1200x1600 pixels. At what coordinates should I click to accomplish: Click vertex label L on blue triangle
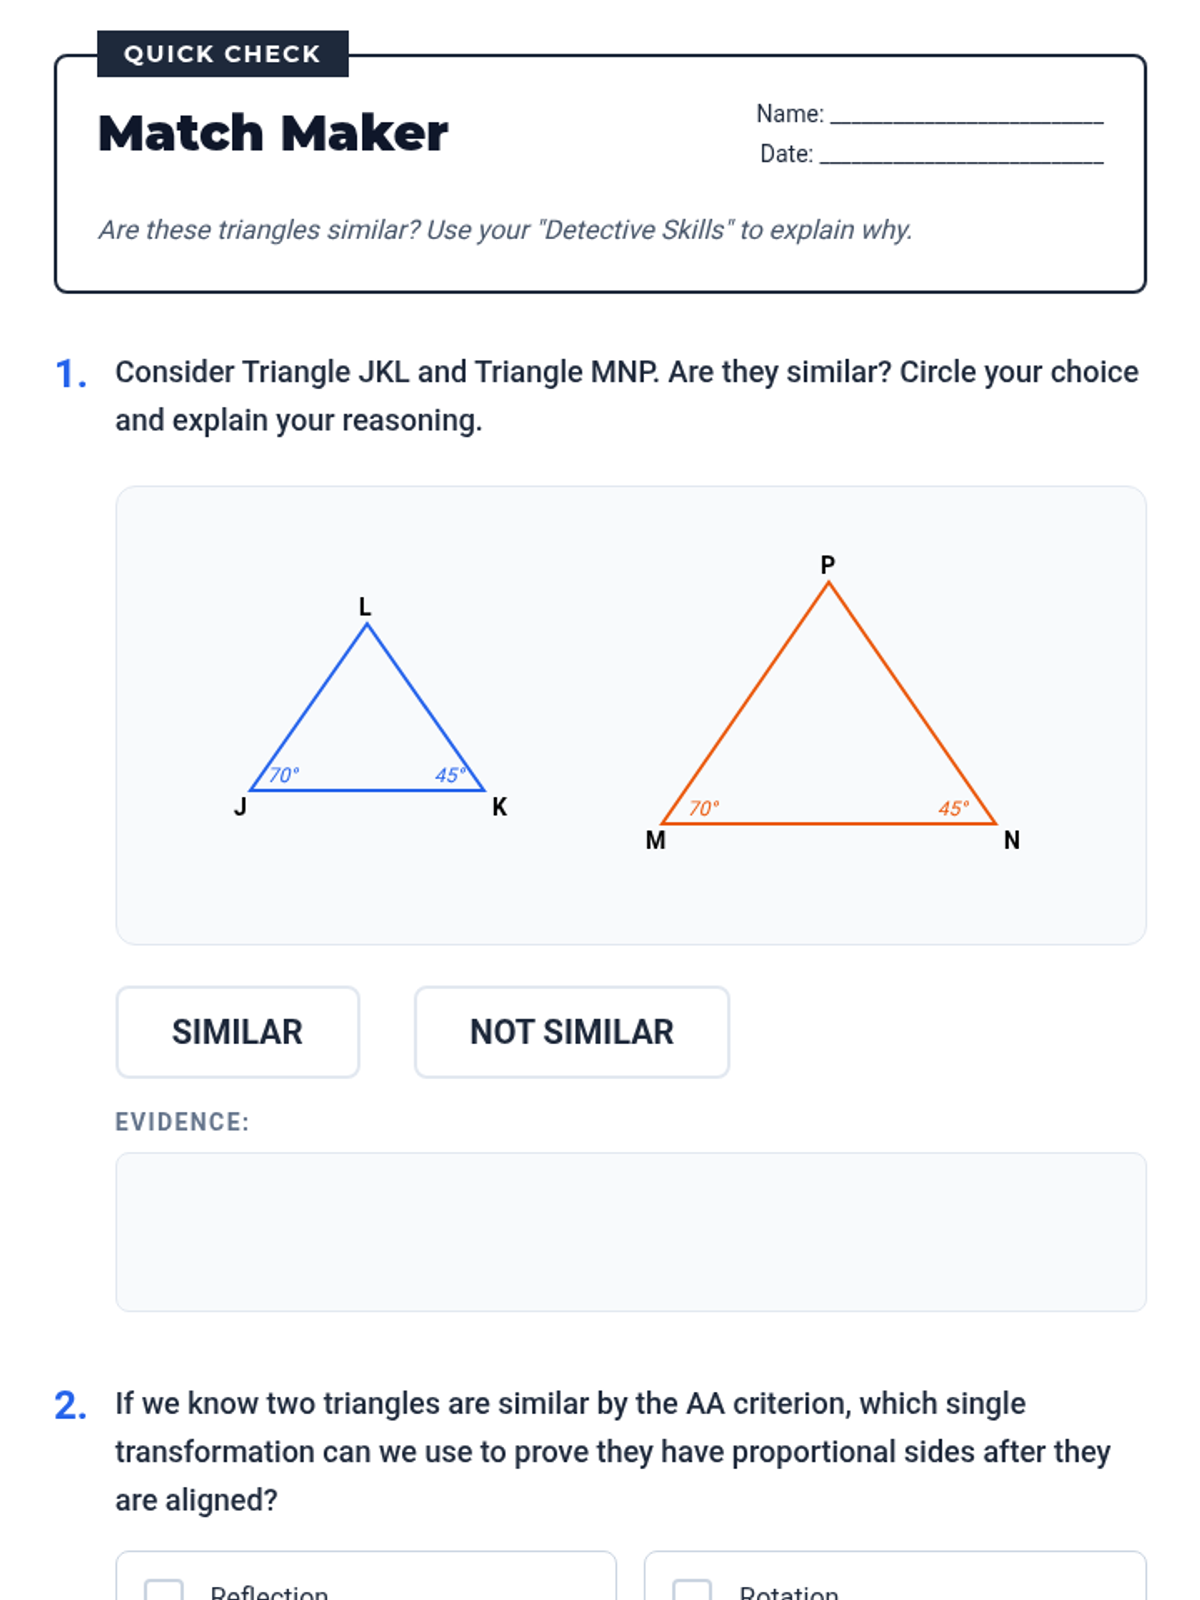pos(365,607)
